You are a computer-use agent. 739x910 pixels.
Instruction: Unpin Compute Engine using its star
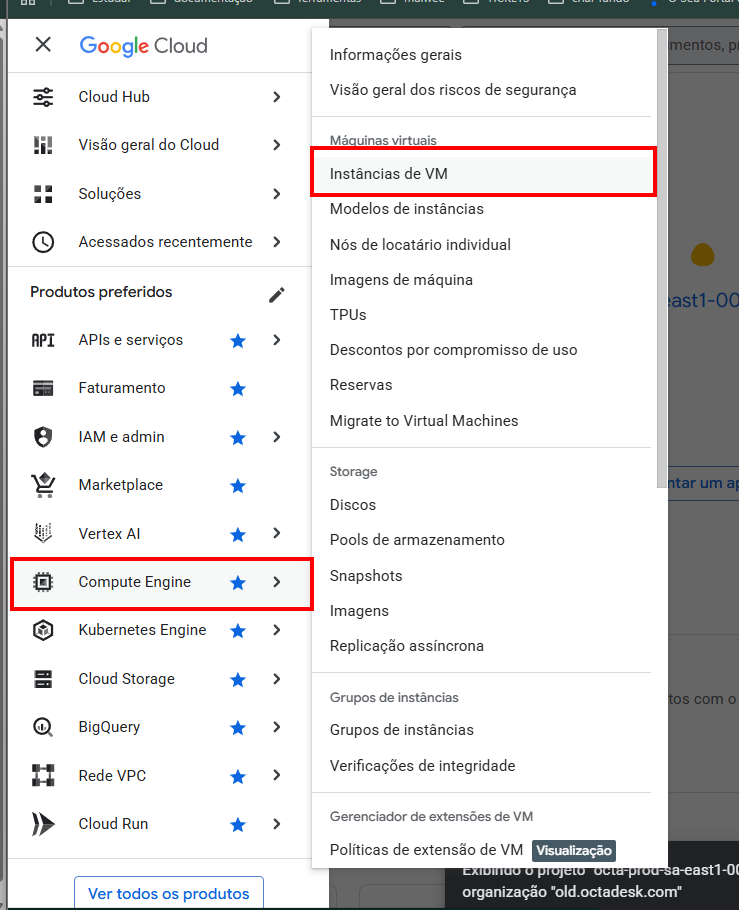238,582
